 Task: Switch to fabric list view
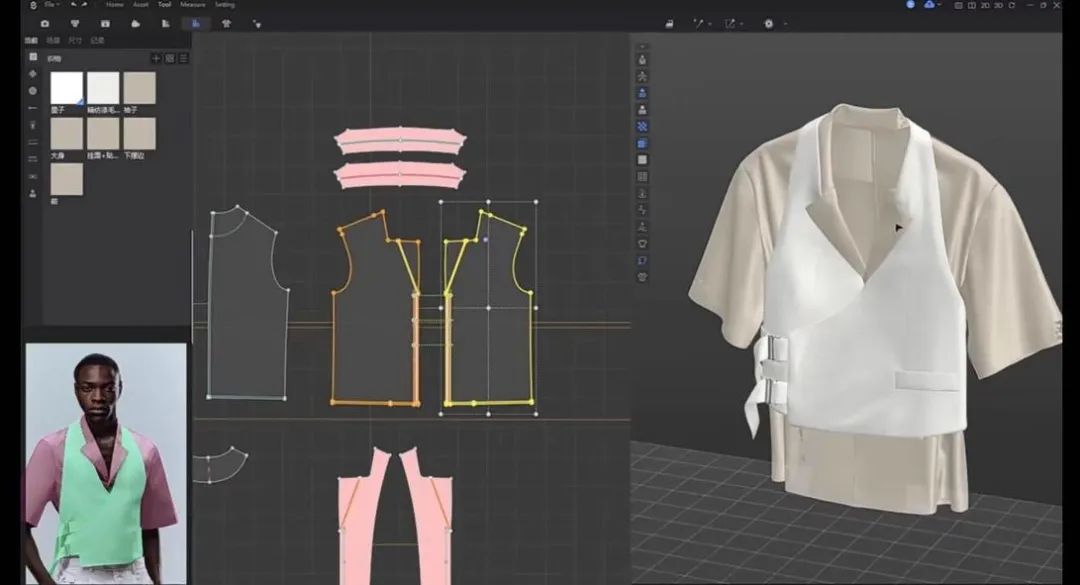click(x=183, y=59)
